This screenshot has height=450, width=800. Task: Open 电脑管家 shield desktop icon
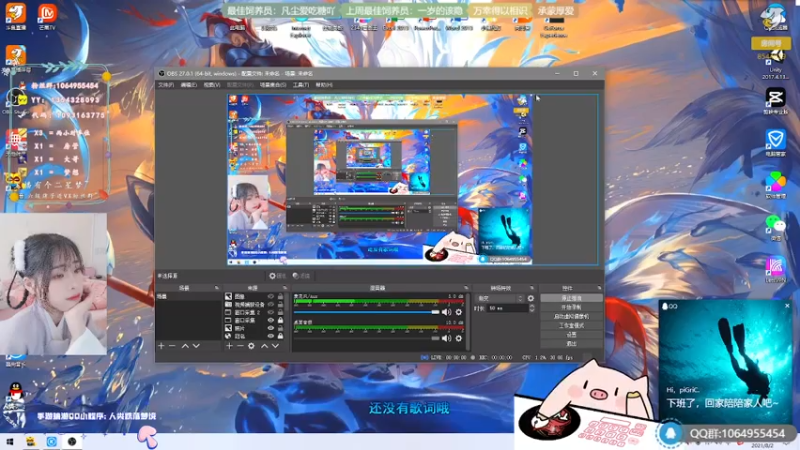tap(775, 142)
